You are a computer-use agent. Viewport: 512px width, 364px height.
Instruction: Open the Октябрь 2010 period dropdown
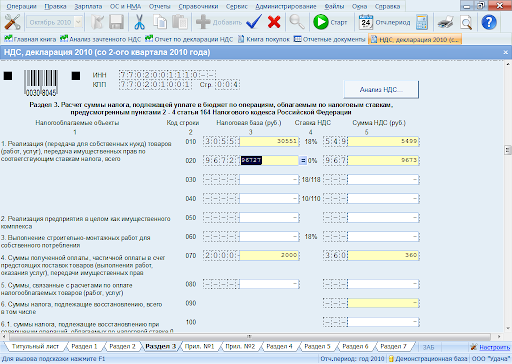click(x=78, y=22)
